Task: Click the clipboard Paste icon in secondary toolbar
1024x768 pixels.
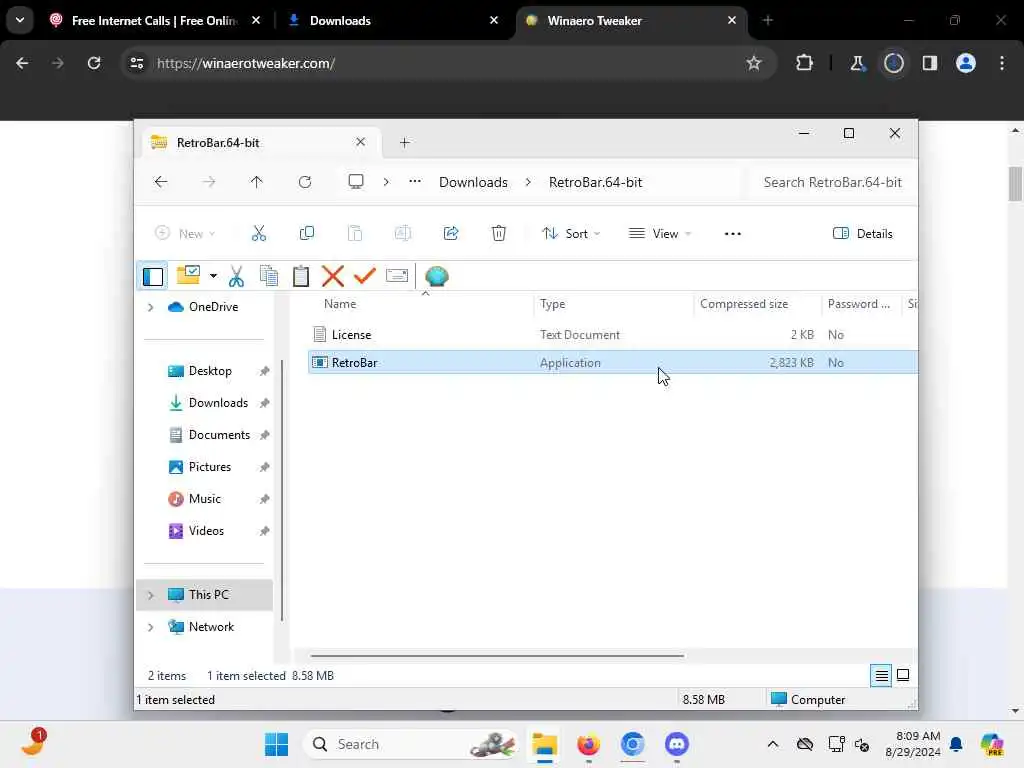Action: (300, 276)
